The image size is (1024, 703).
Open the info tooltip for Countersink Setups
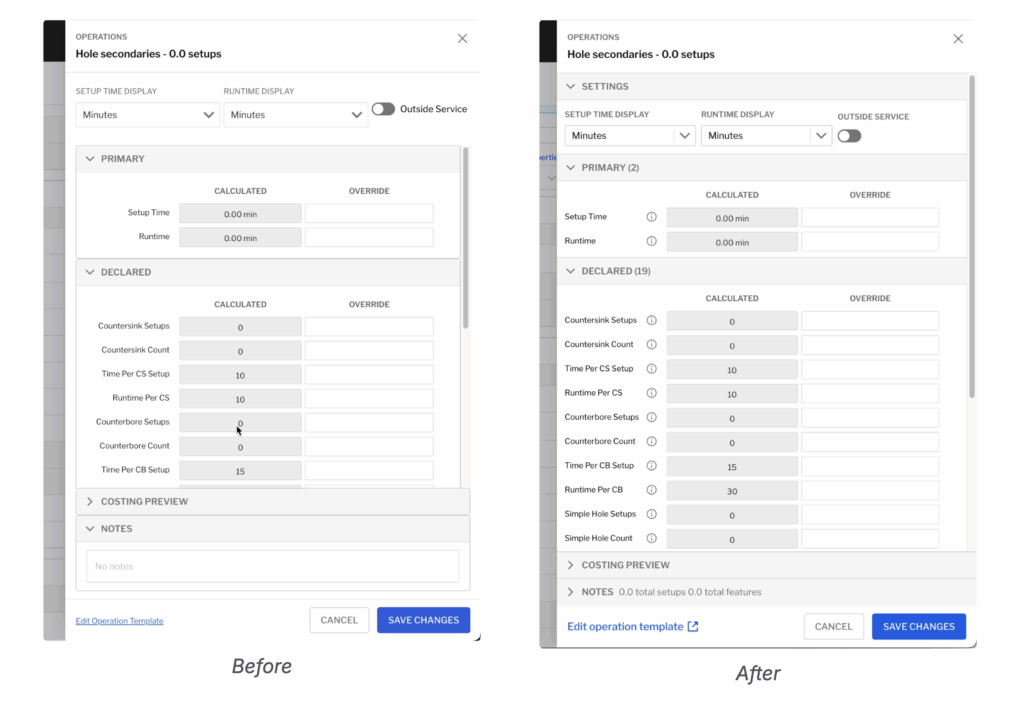pyautogui.click(x=653, y=319)
